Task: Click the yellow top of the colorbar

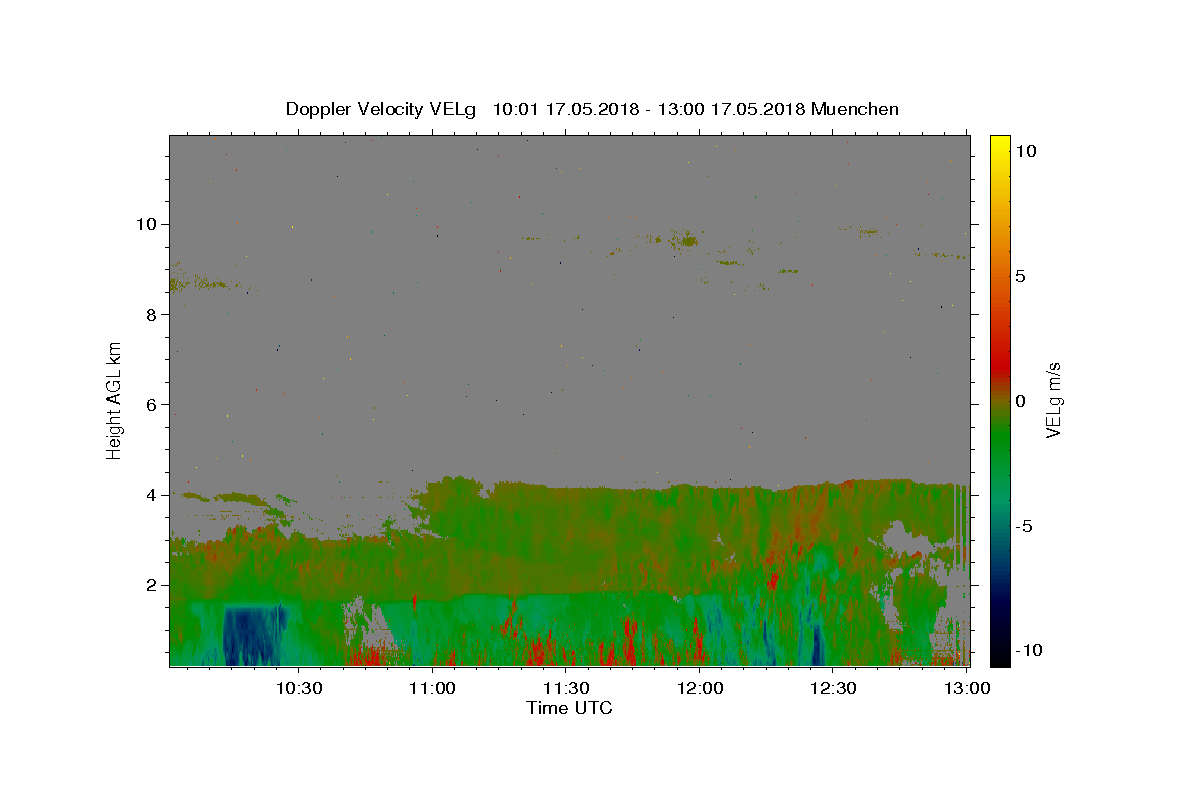Action: click(1000, 145)
